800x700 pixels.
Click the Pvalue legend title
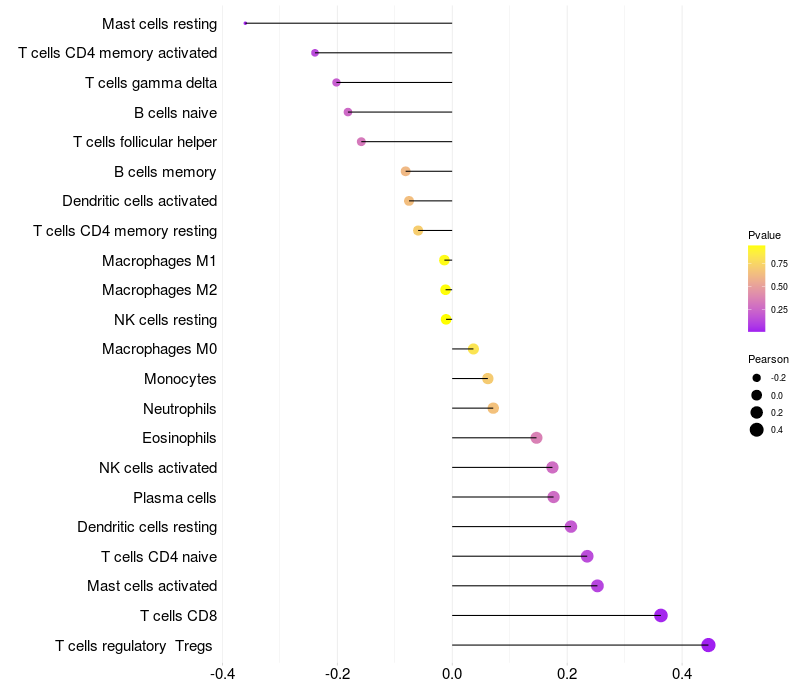pos(764,235)
